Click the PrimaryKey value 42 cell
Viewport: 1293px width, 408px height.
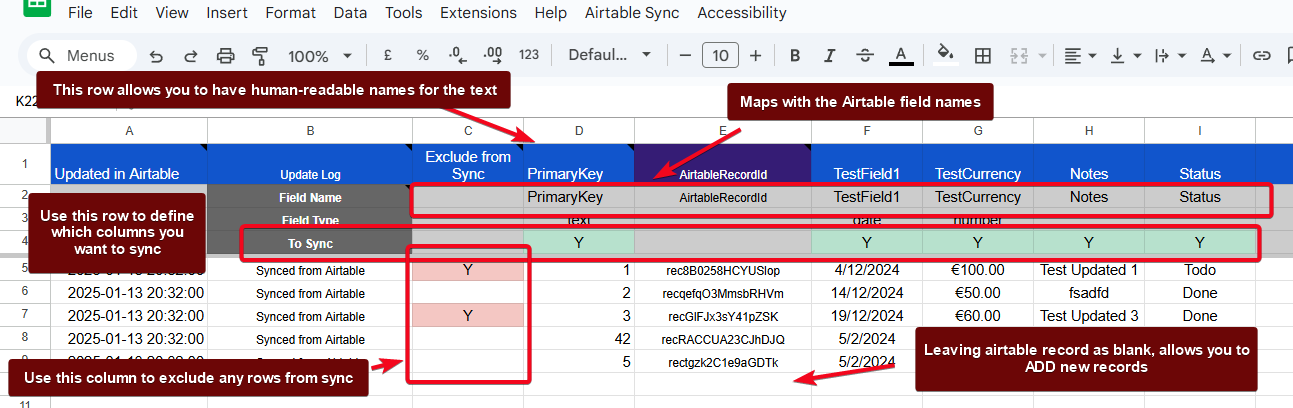579,339
